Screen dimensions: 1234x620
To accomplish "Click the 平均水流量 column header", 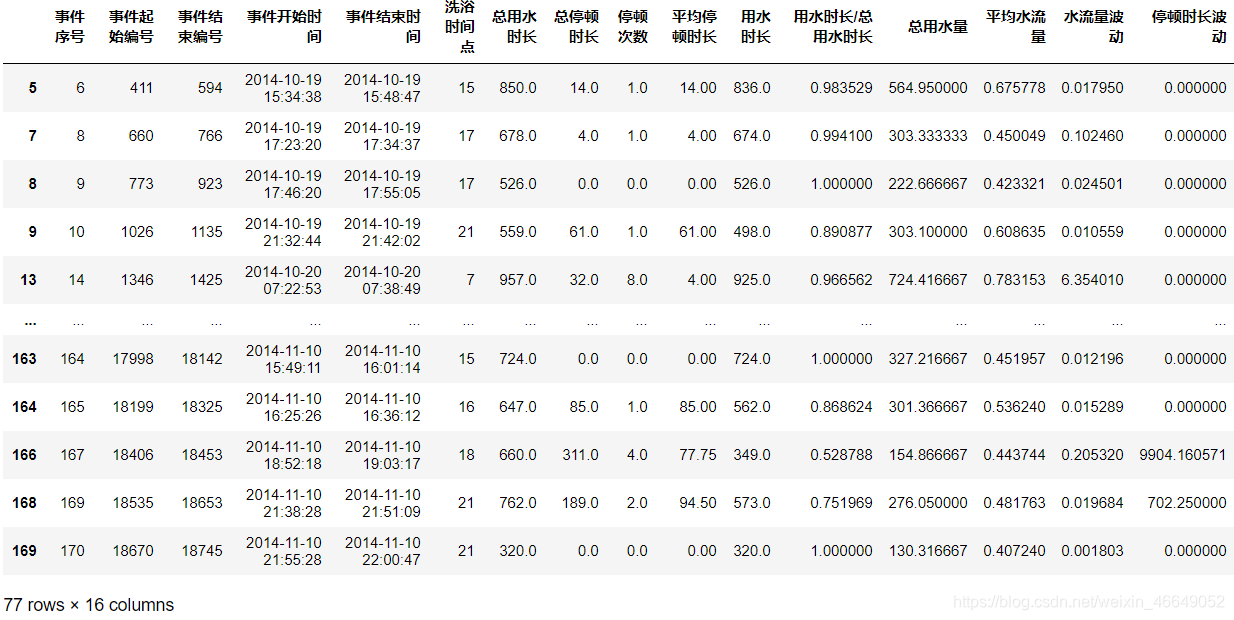I will [1016, 27].
